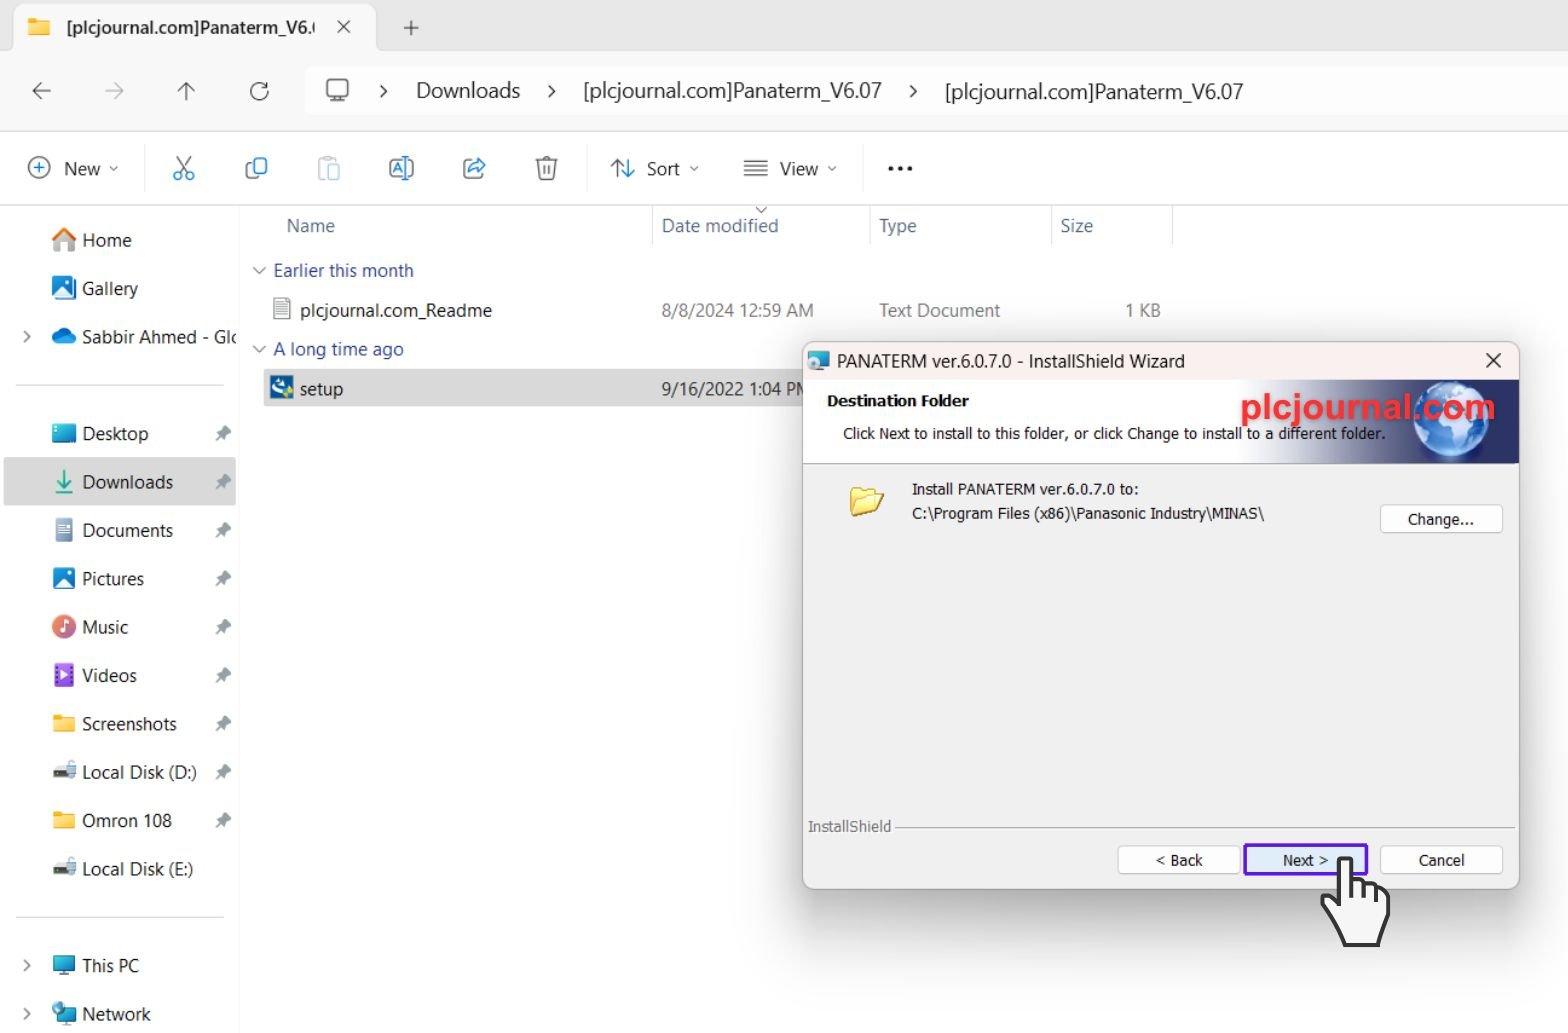Sort by Date modified column header
This screenshot has width=1568, height=1033.
720,226
